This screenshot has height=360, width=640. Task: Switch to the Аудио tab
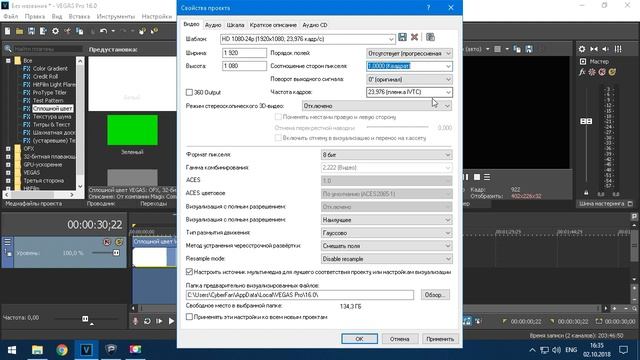tap(213, 25)
